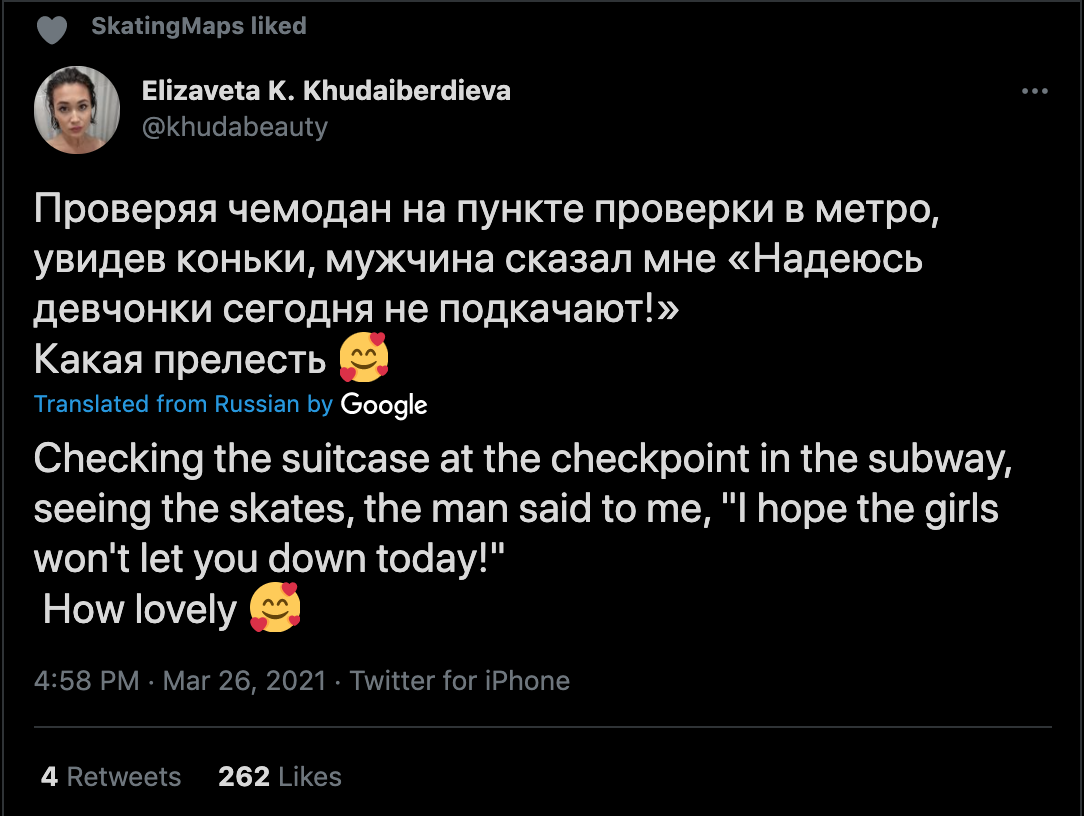Click the Twitter for iPhone source label
The width and height of the screenshot is (1084, 816).
pyautogui.click(x=459, y=681)
